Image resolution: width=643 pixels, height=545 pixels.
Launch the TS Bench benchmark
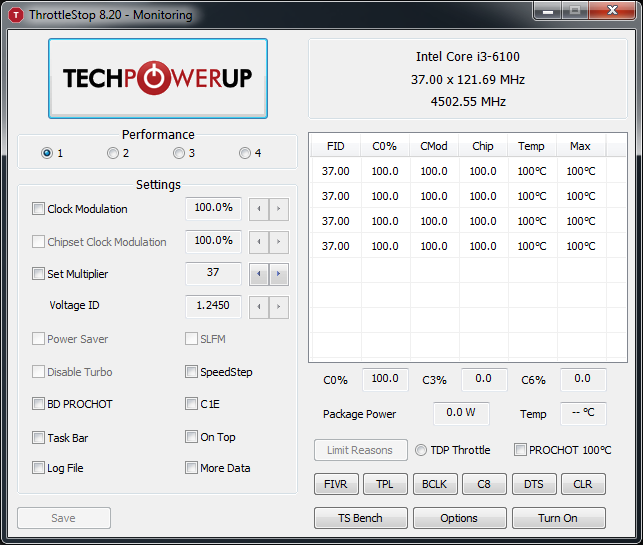pos(361,518)
